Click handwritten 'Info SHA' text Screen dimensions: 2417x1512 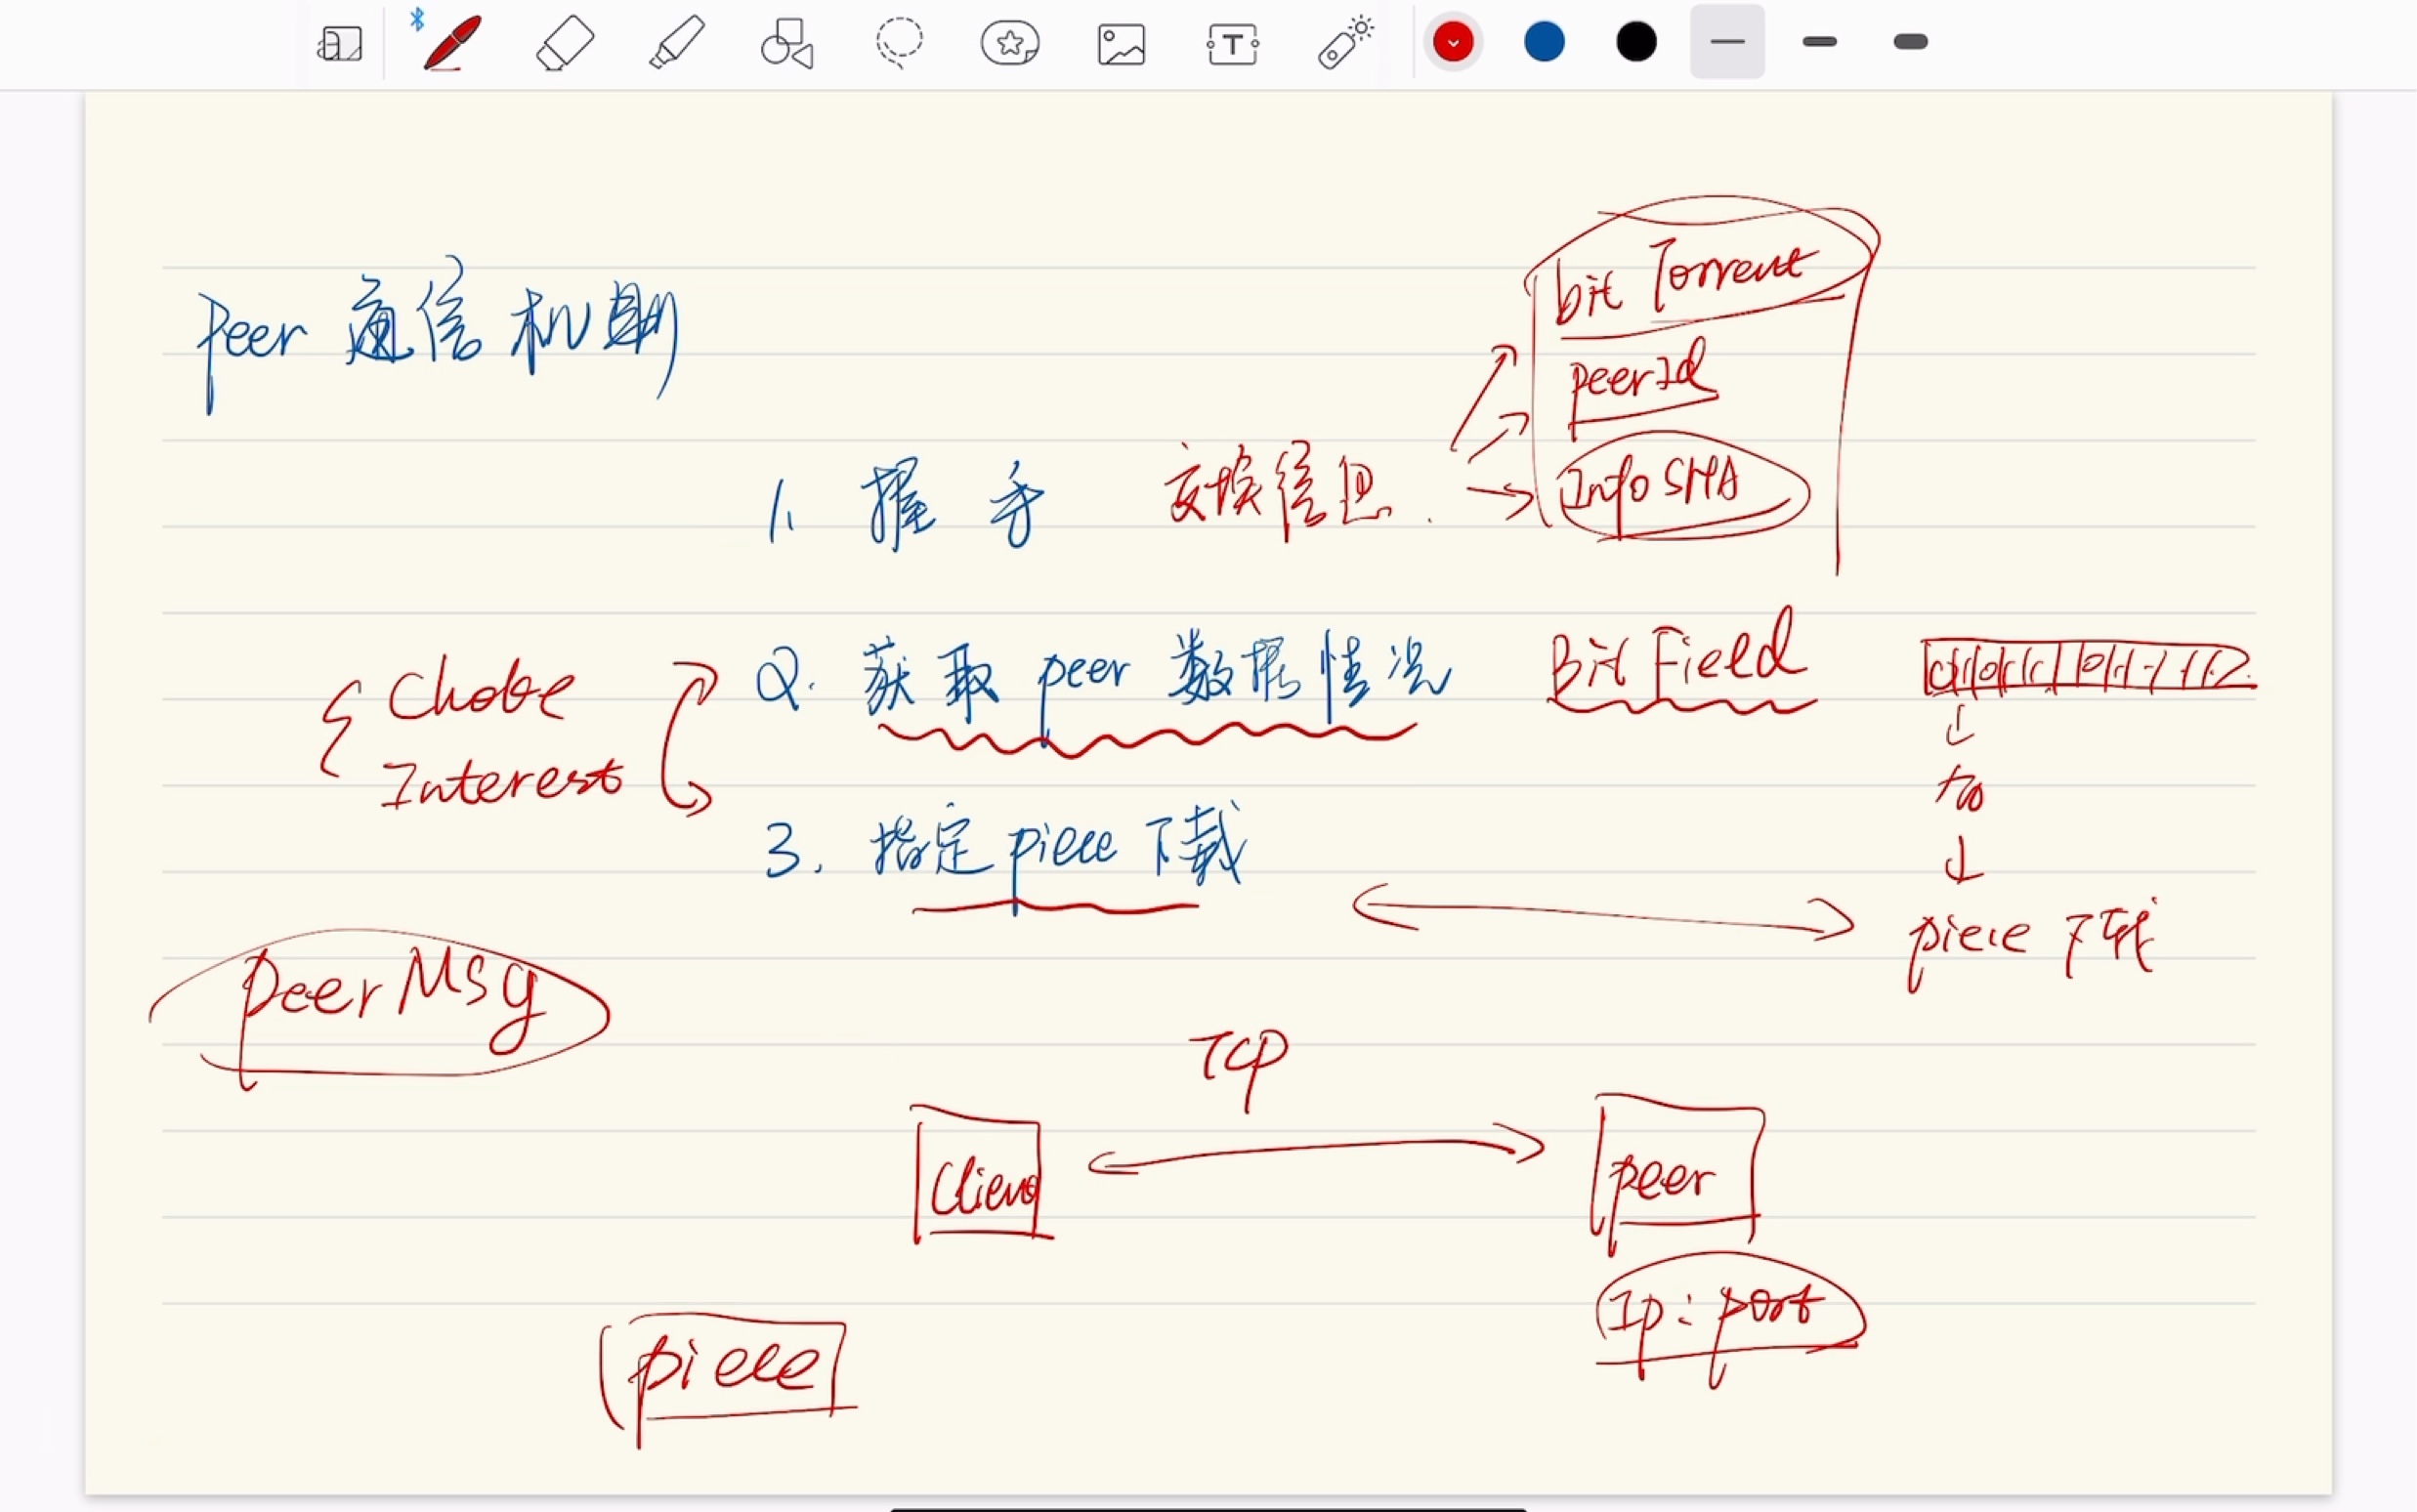click(x=1651, y=486)
